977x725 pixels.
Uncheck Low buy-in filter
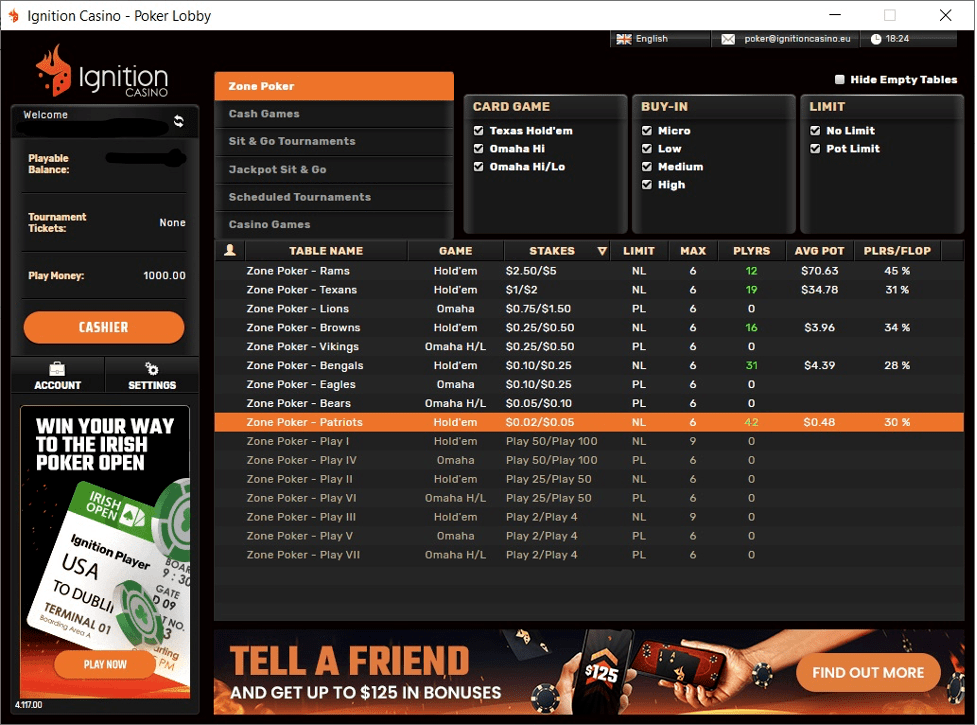(647, 149)
